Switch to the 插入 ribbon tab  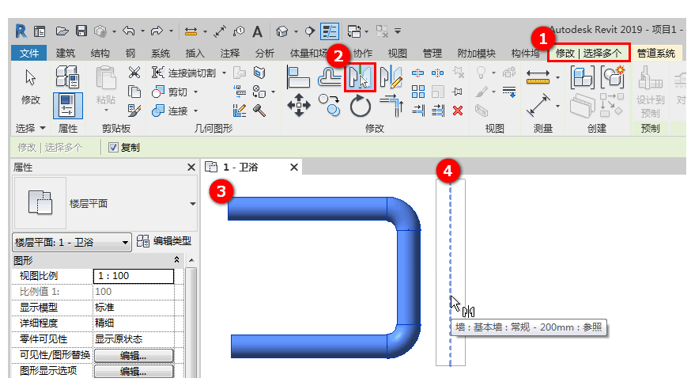[195, 53]
